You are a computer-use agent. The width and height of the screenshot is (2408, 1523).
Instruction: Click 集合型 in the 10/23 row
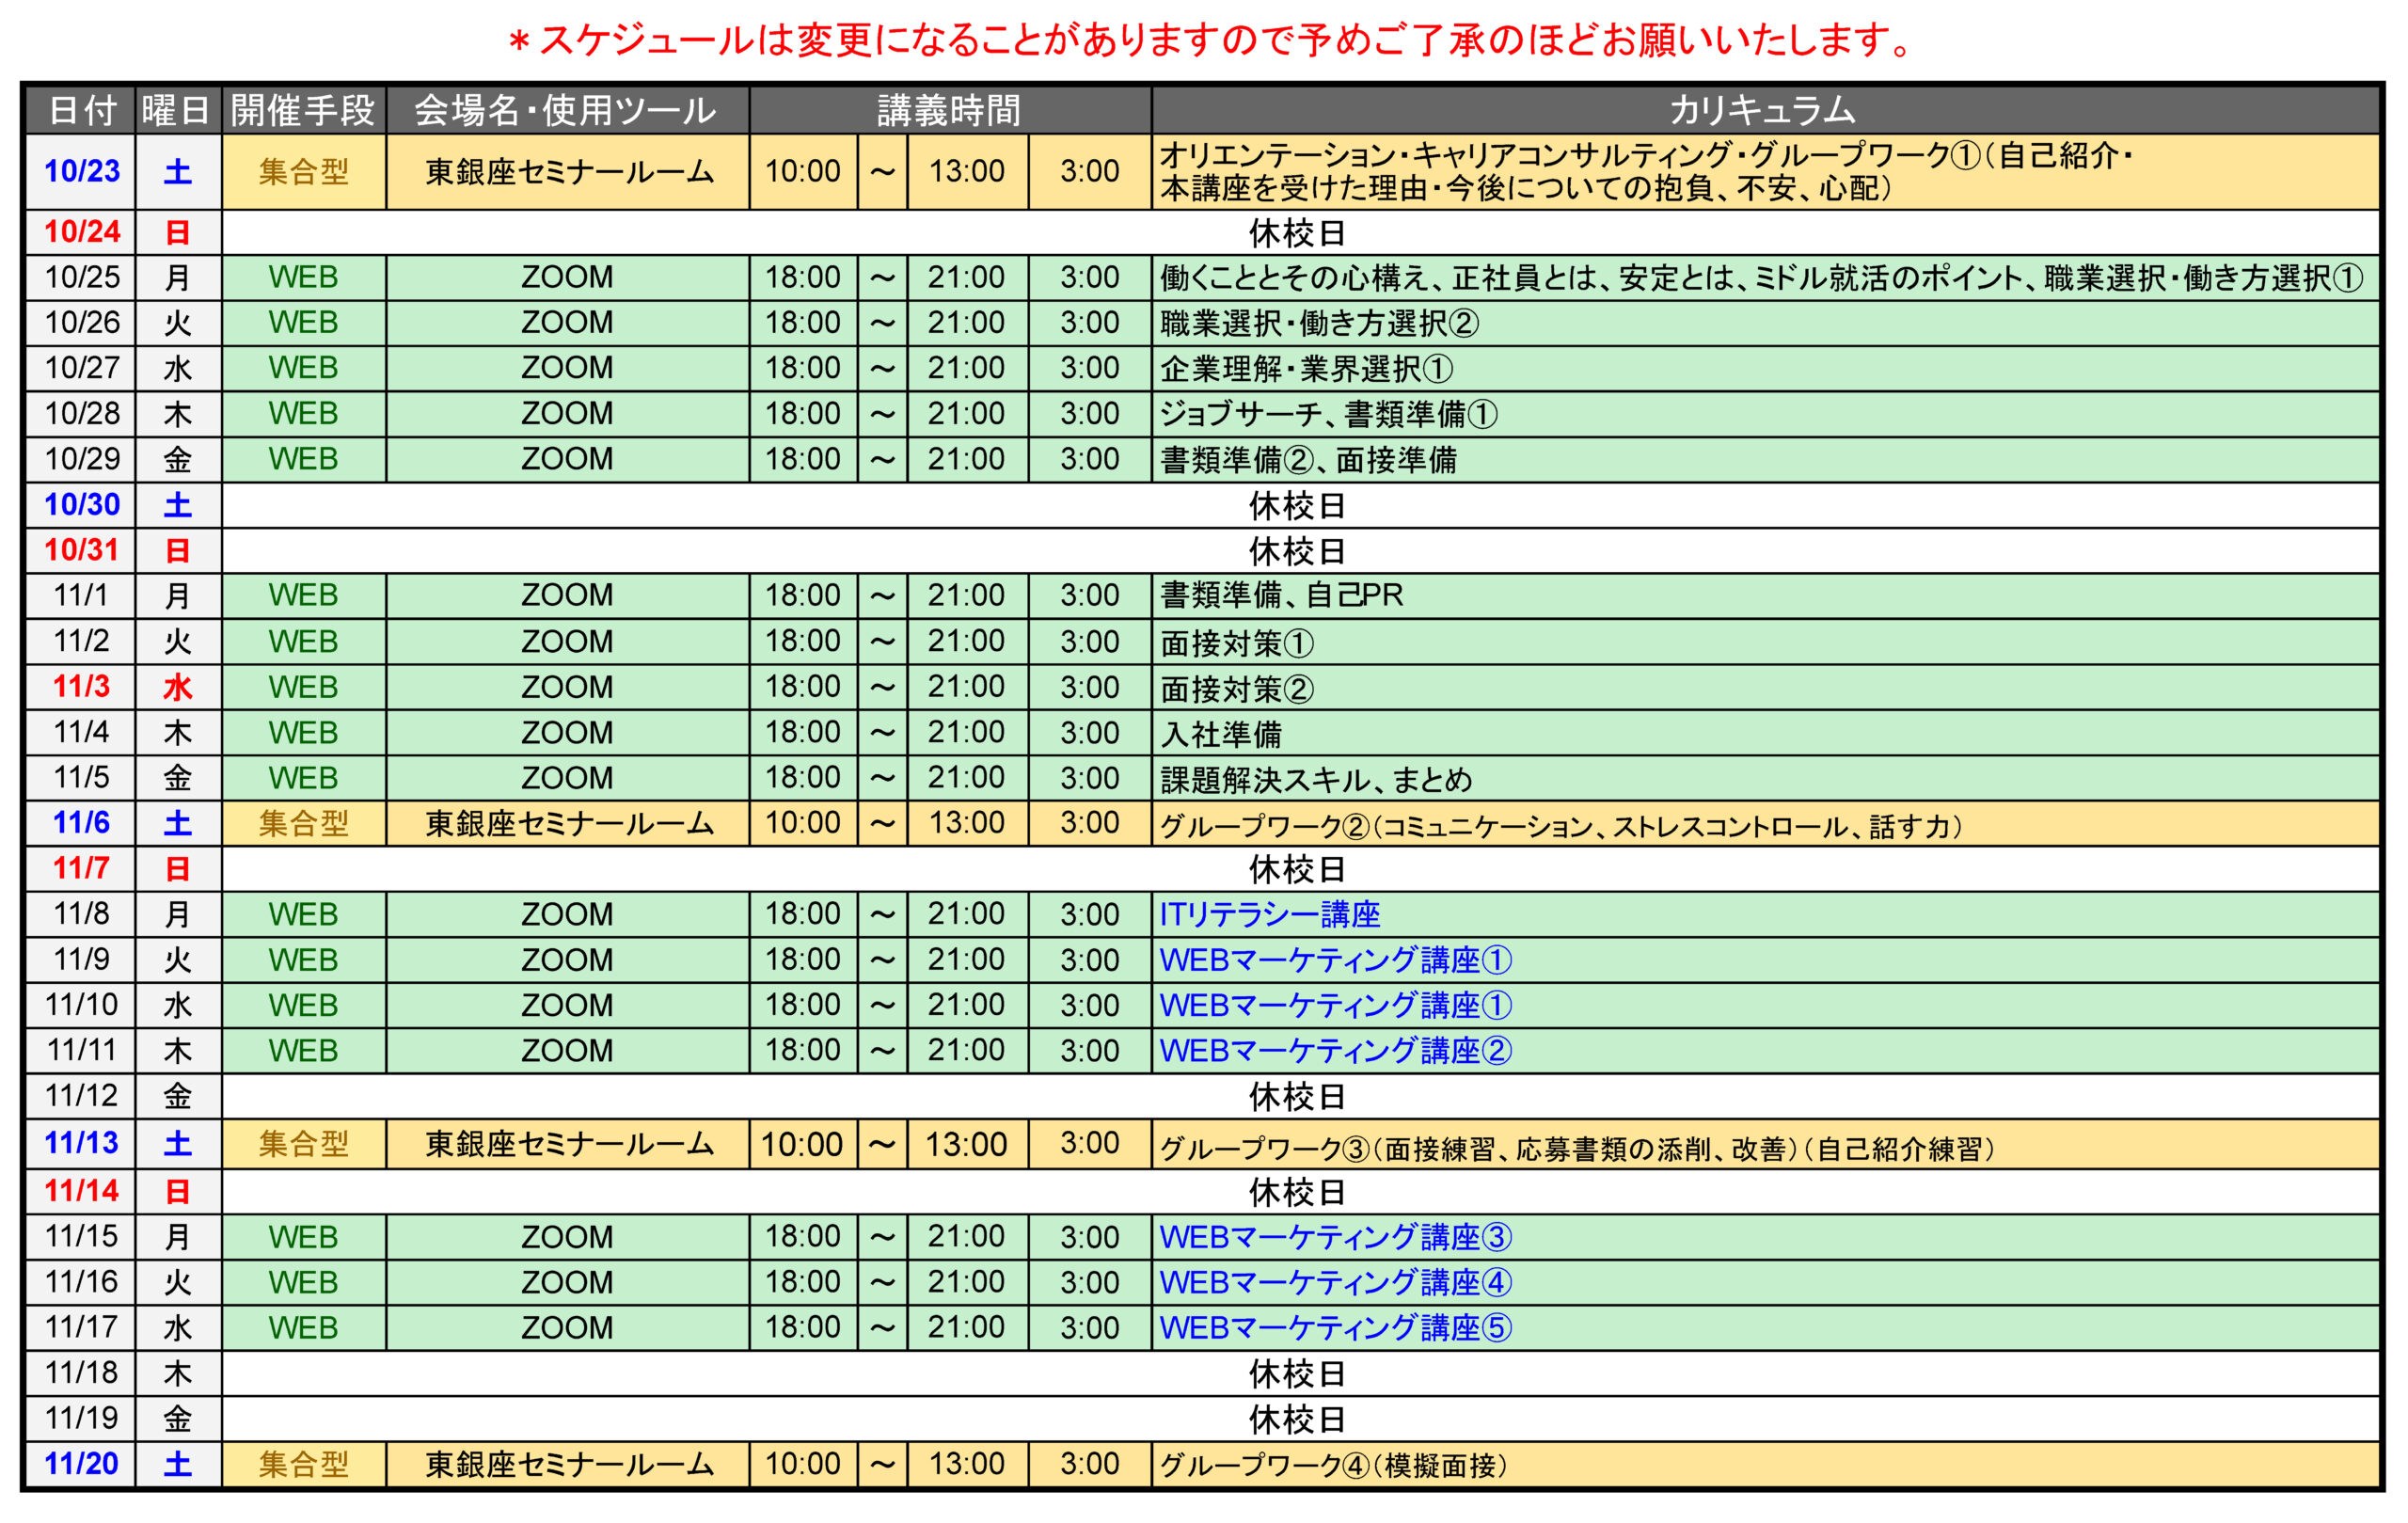(303, 172)
